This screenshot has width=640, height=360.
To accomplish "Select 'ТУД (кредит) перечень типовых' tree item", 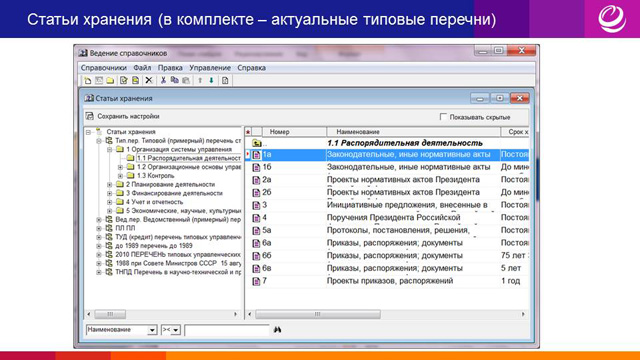I will 178,237.
